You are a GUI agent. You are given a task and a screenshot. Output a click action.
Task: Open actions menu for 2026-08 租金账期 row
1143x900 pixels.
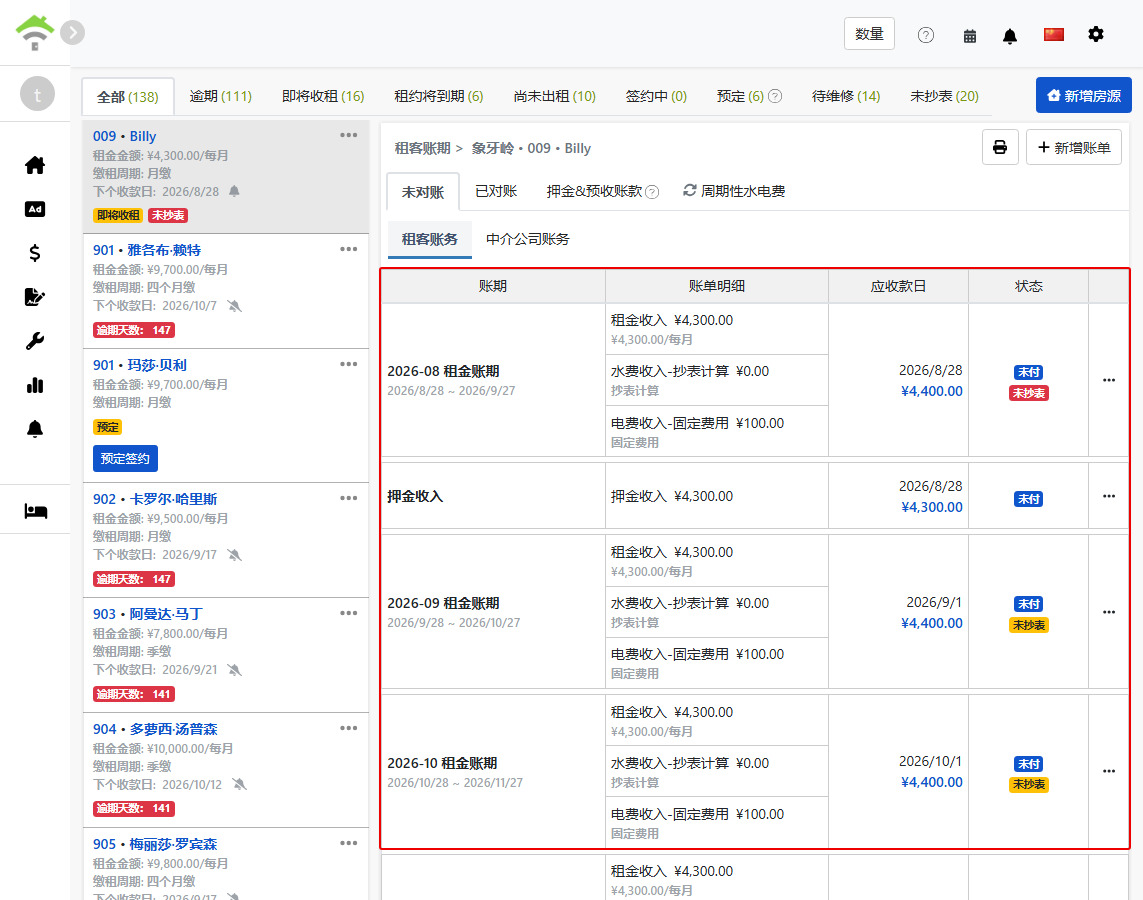[x=1109, y=380]
